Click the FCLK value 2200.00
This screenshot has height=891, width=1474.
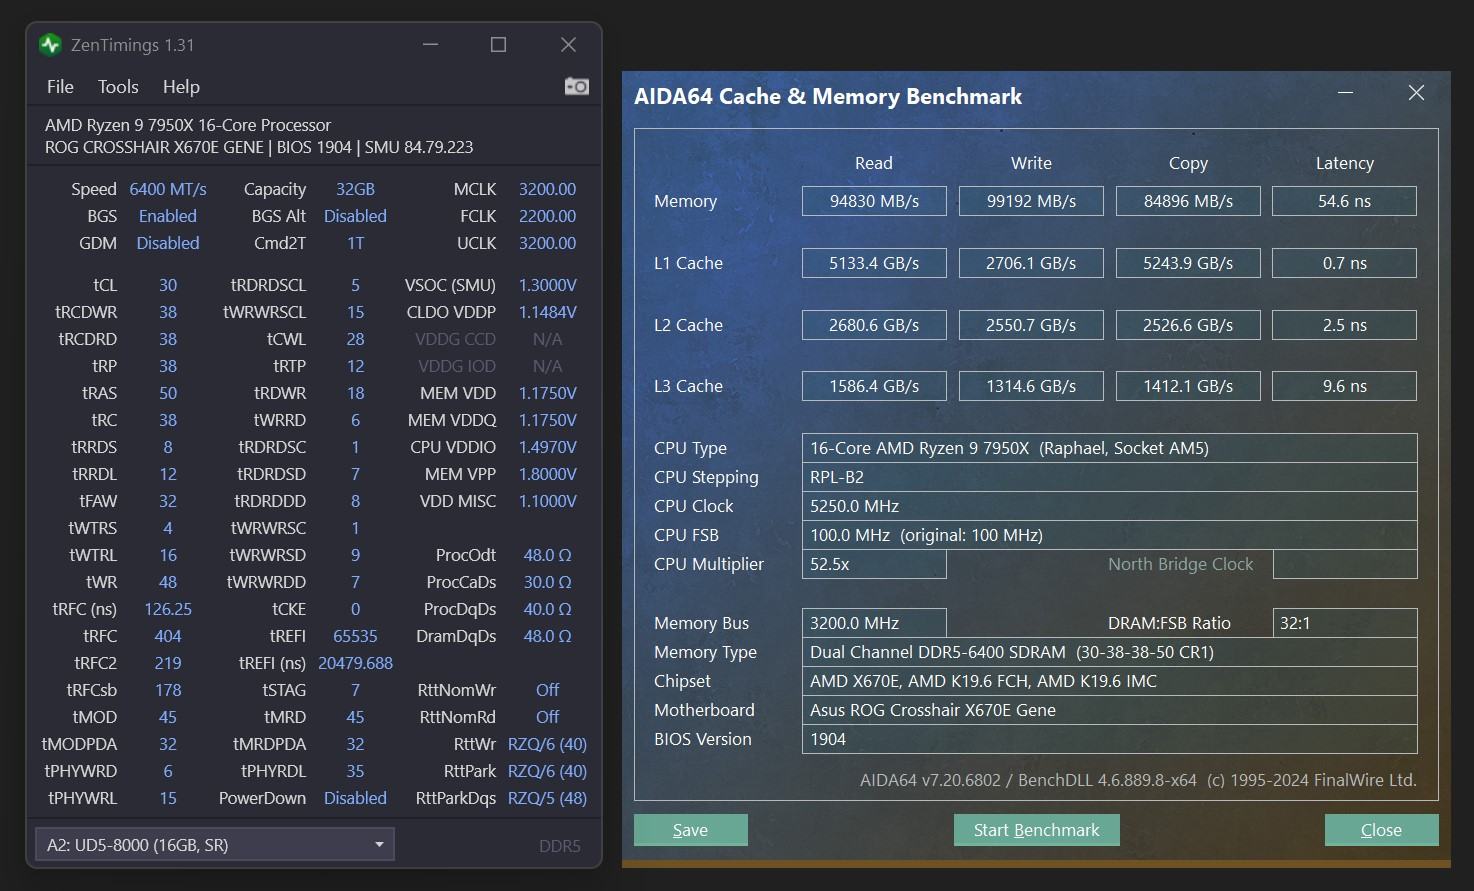click(547, 216)
